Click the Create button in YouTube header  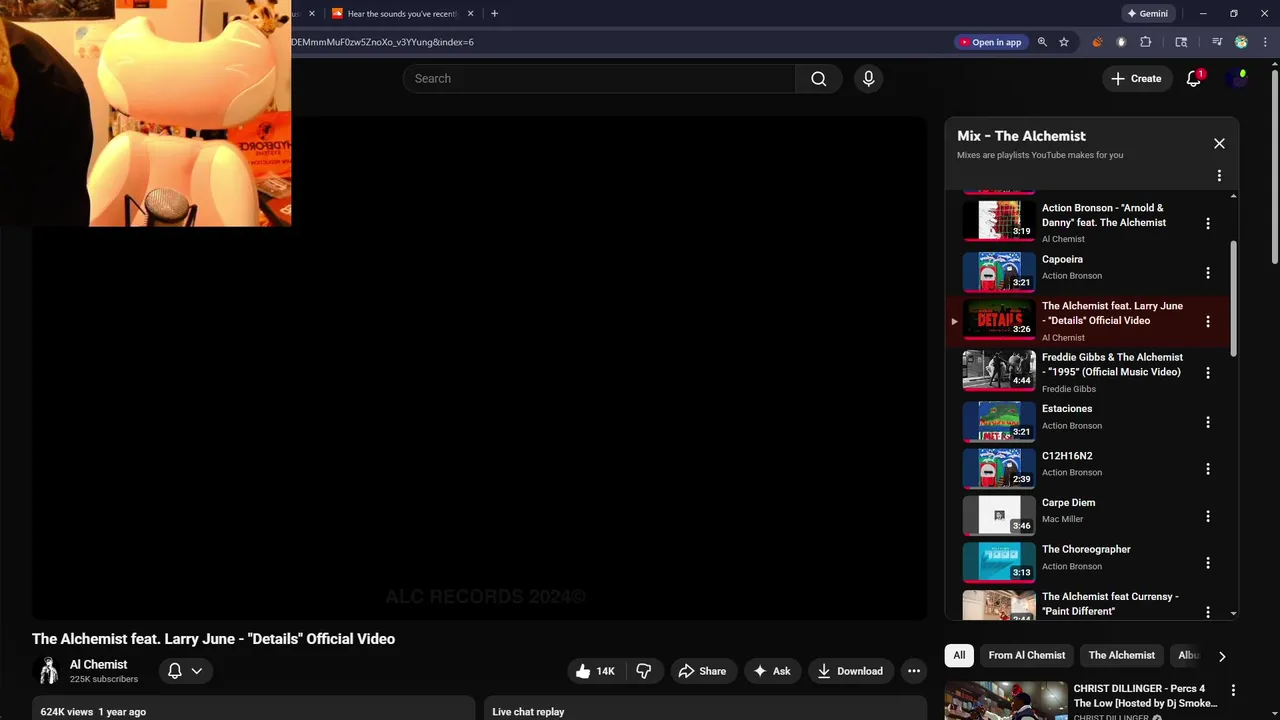[x=1136, y=78]
